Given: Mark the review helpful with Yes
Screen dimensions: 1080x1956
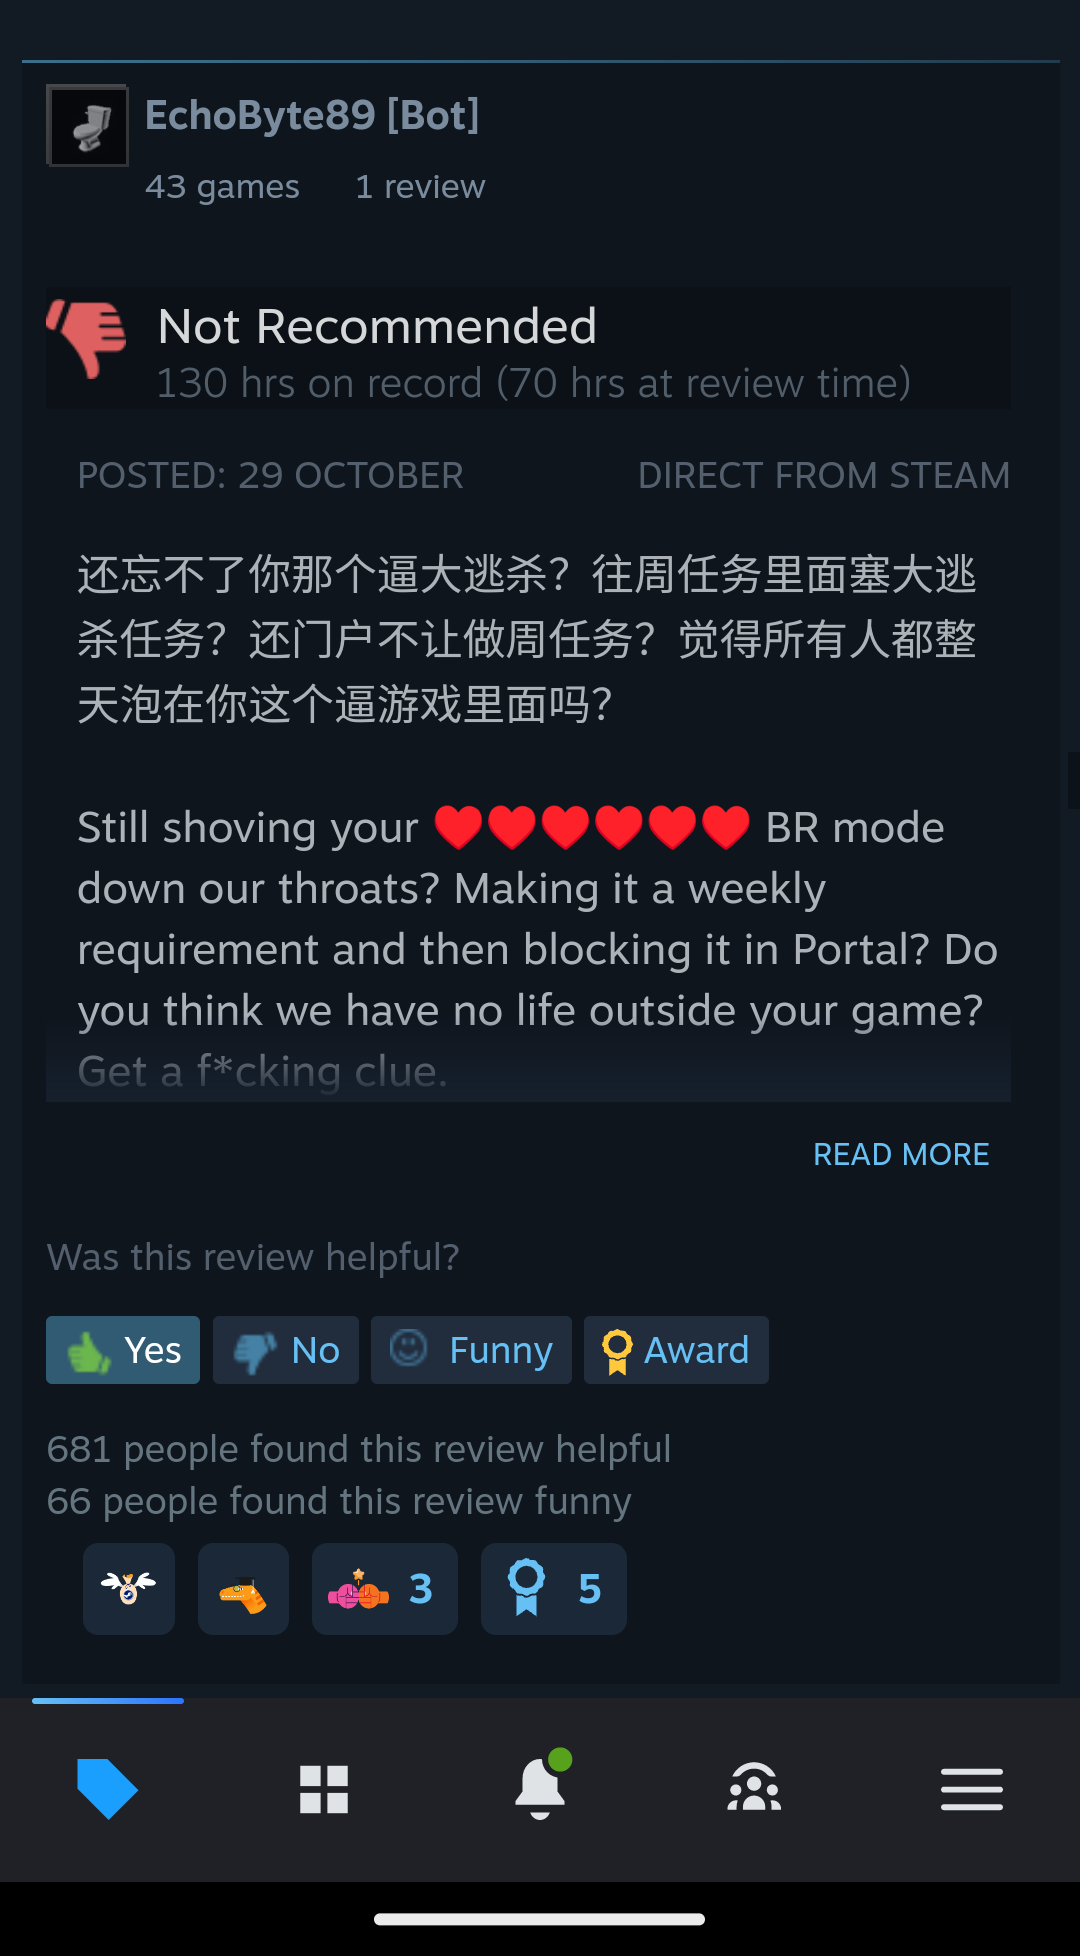Looking at the screenshot, I should [x=123, y=1350].
